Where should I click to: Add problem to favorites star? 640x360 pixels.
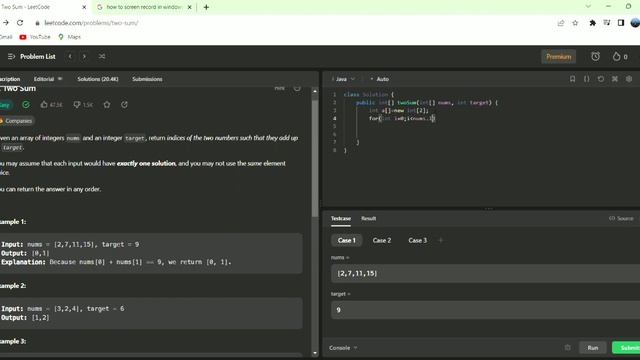[107, 105]
